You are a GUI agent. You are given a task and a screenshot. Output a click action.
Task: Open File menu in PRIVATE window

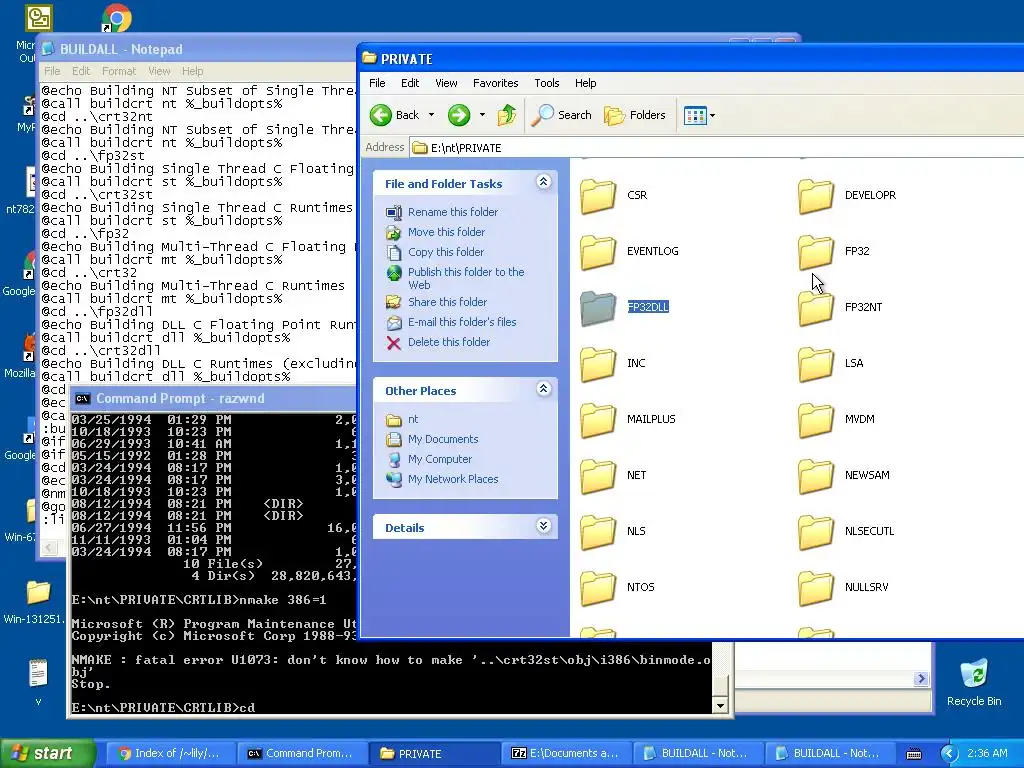tap(377, 83)
